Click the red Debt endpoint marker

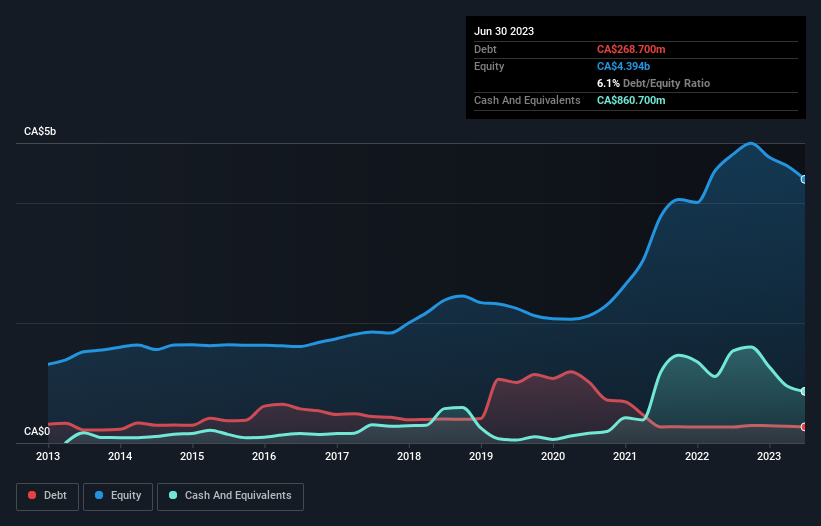(x=804, y=427)
